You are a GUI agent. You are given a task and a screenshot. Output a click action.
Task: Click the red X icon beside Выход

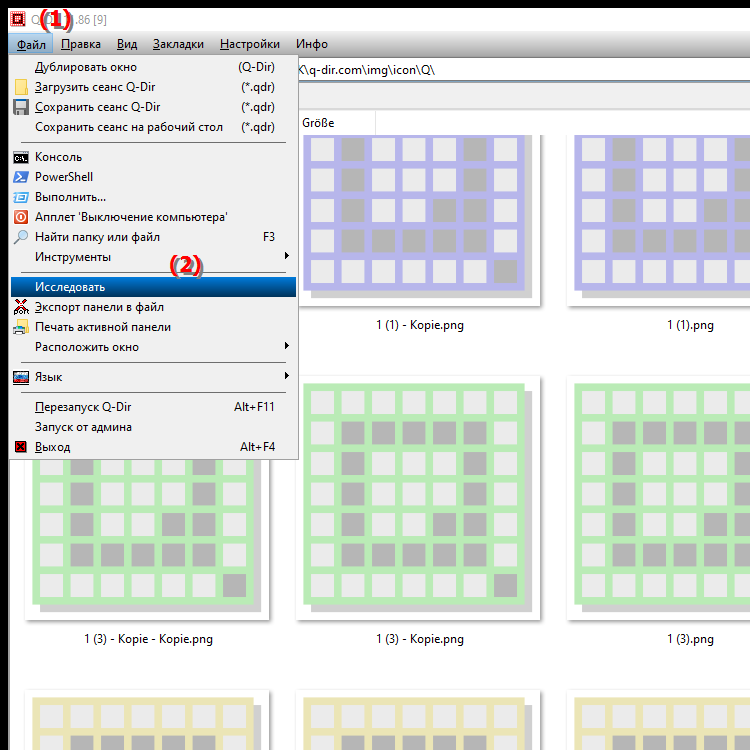pos(21,447)
